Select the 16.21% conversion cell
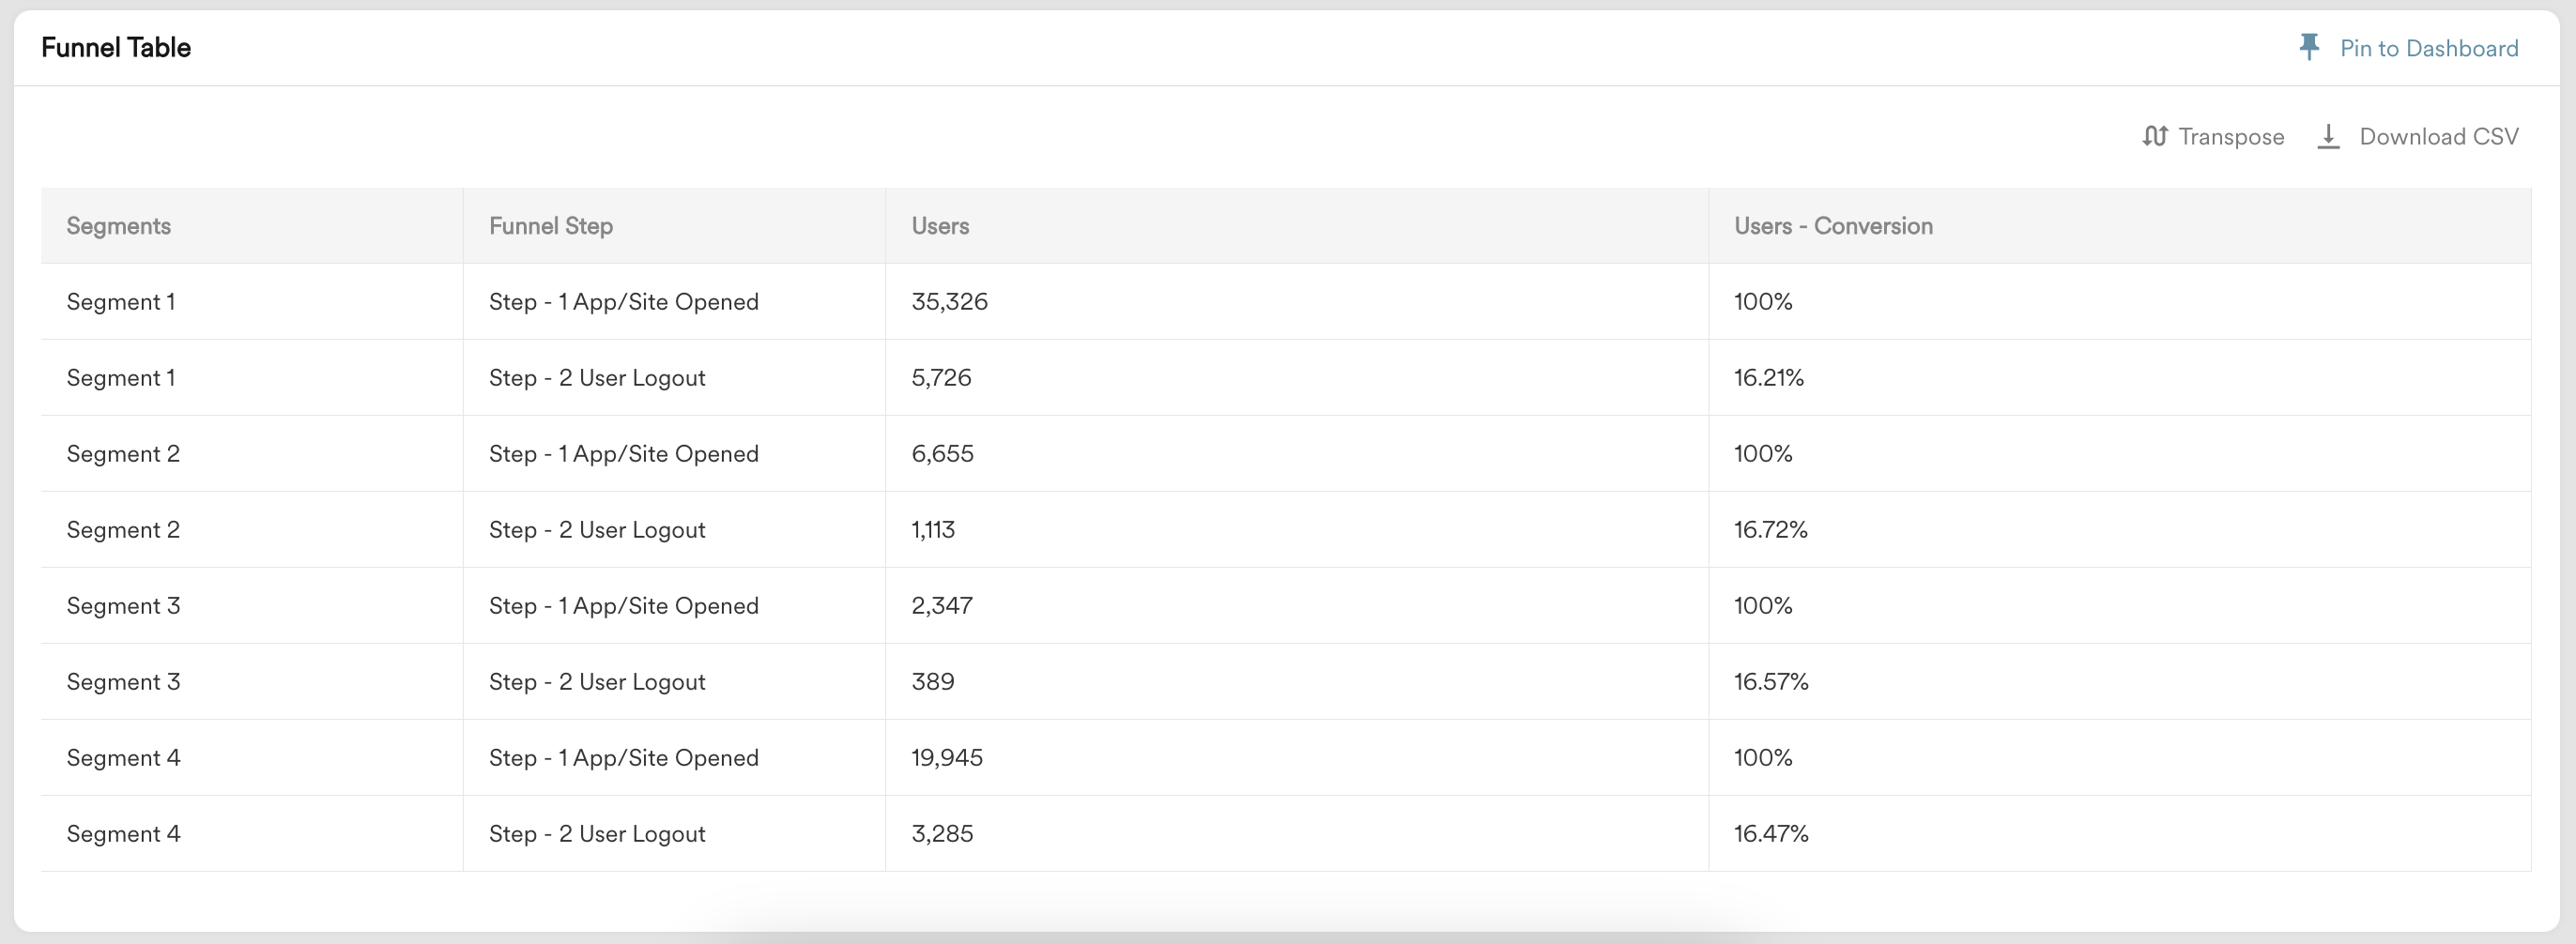Viewport: 2576px width, 944px height. pos(1768,378)
